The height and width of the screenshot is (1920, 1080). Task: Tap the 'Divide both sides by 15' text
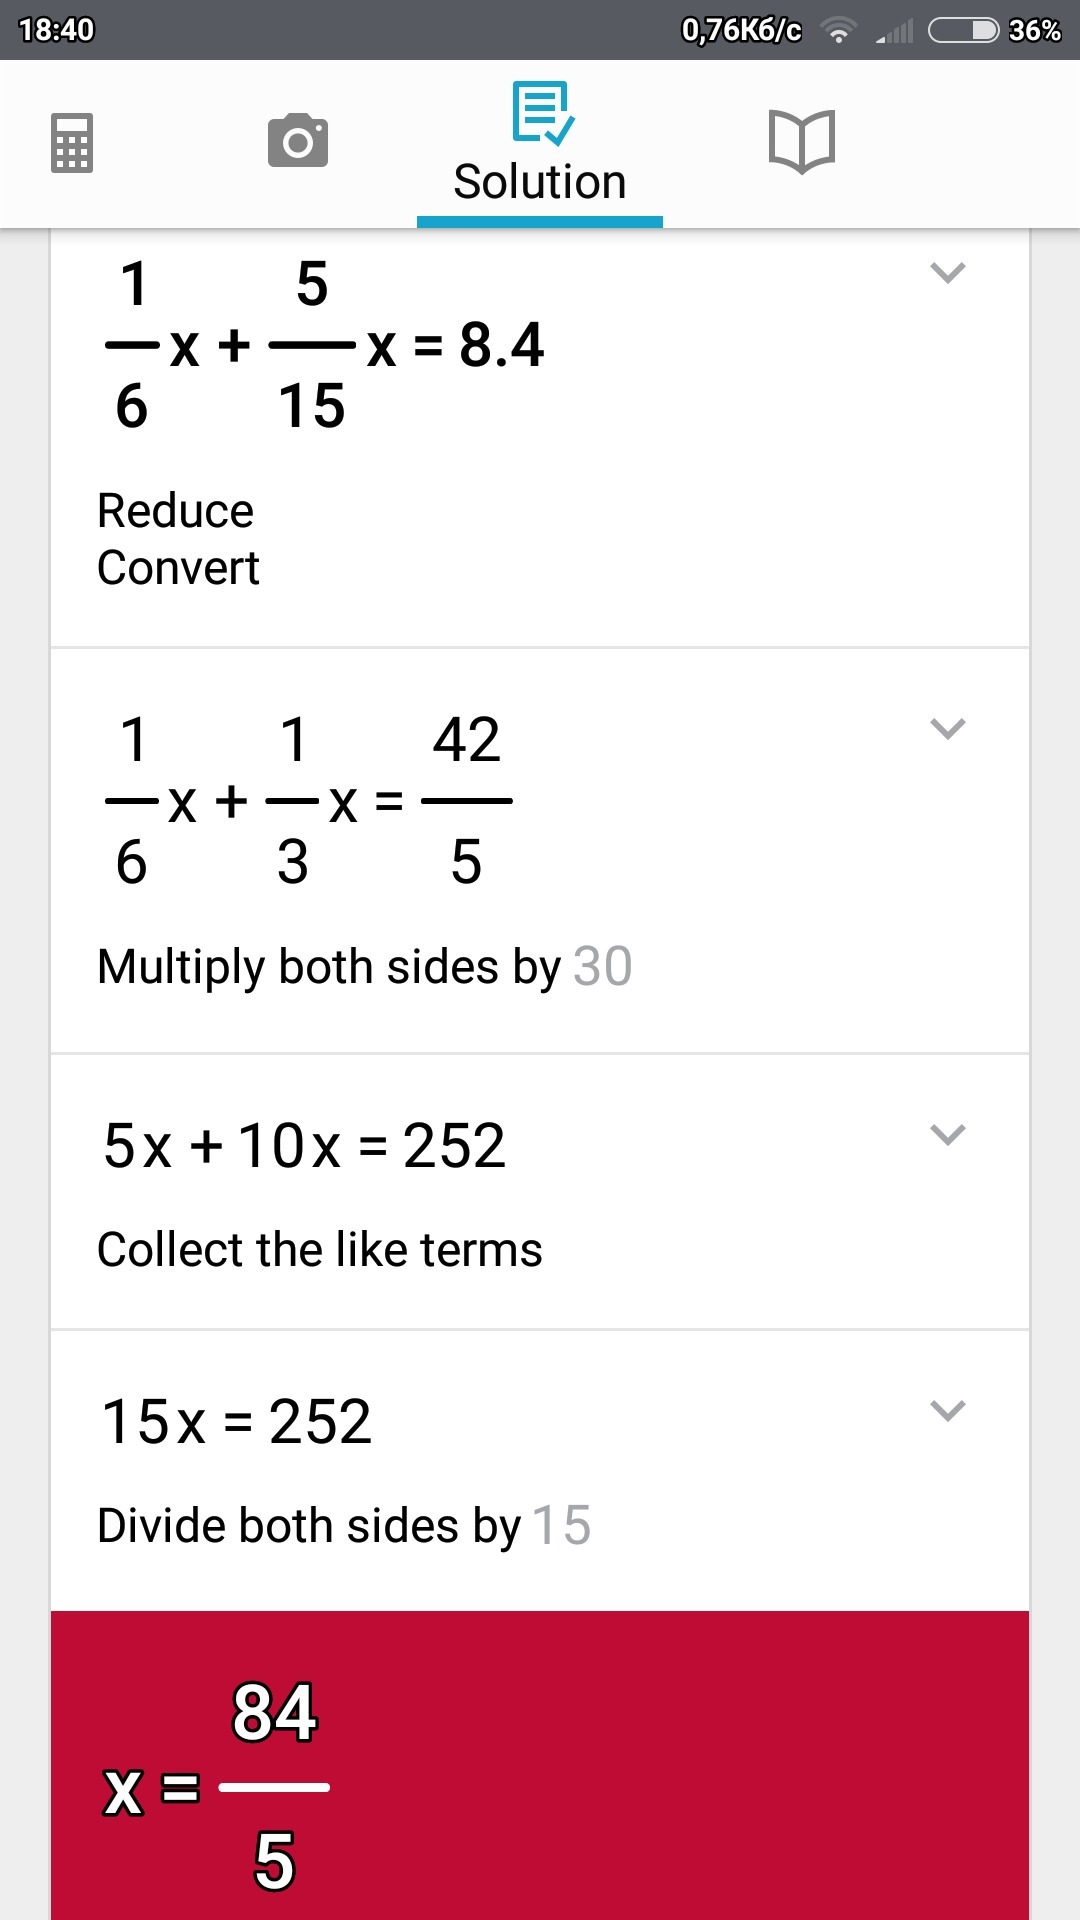coord(344,1526)
